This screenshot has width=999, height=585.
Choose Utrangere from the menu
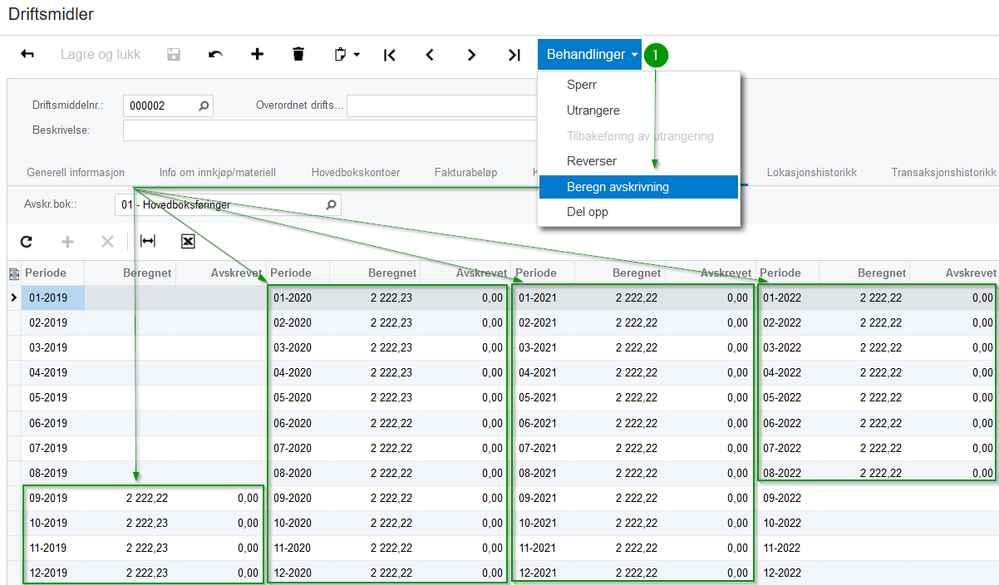[x=593, y=111]
